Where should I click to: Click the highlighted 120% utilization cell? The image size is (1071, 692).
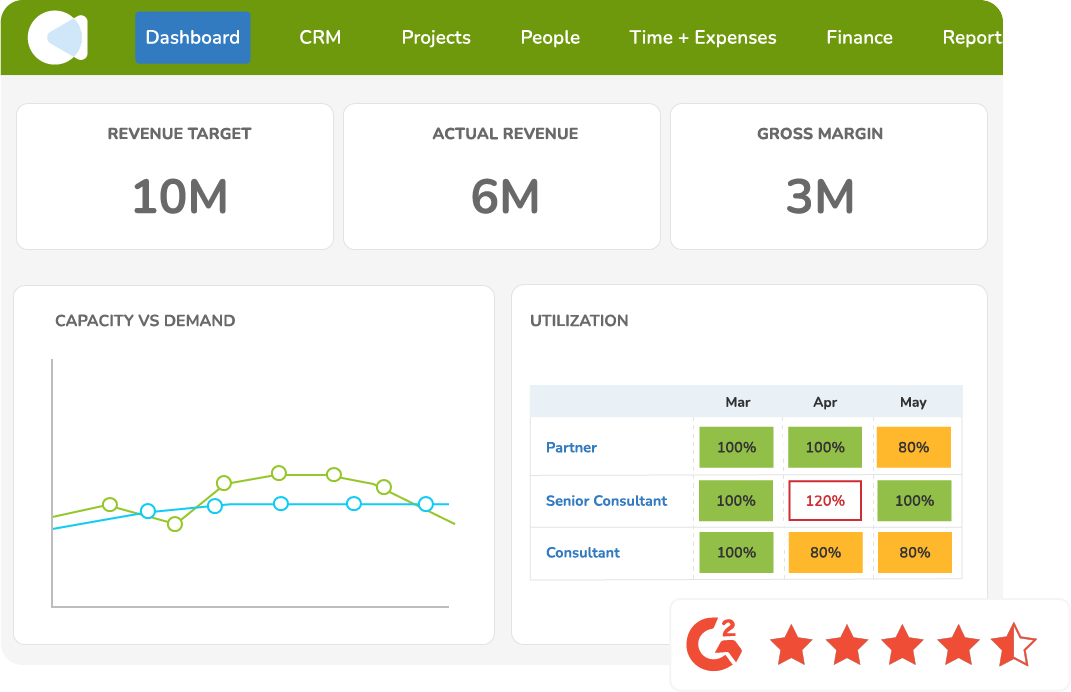click(x=824, y=500)
